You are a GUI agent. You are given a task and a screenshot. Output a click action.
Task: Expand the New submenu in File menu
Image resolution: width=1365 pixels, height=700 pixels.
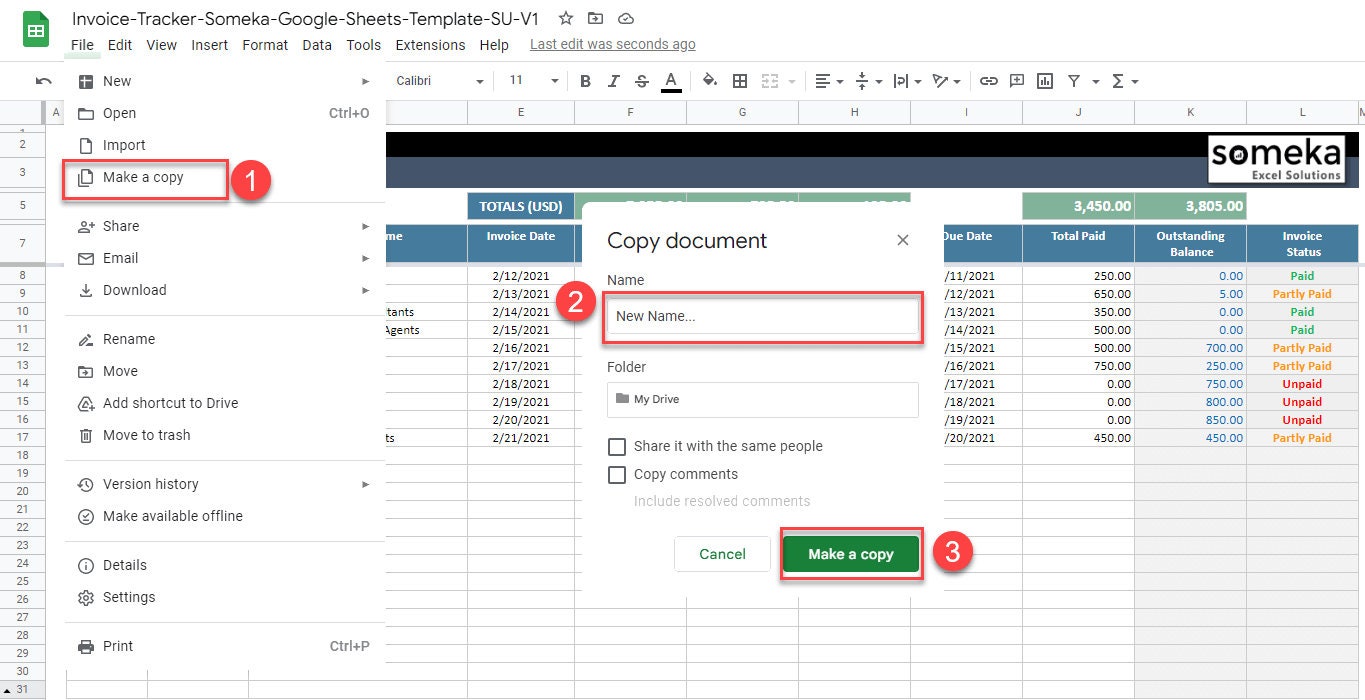click(225, 81)
